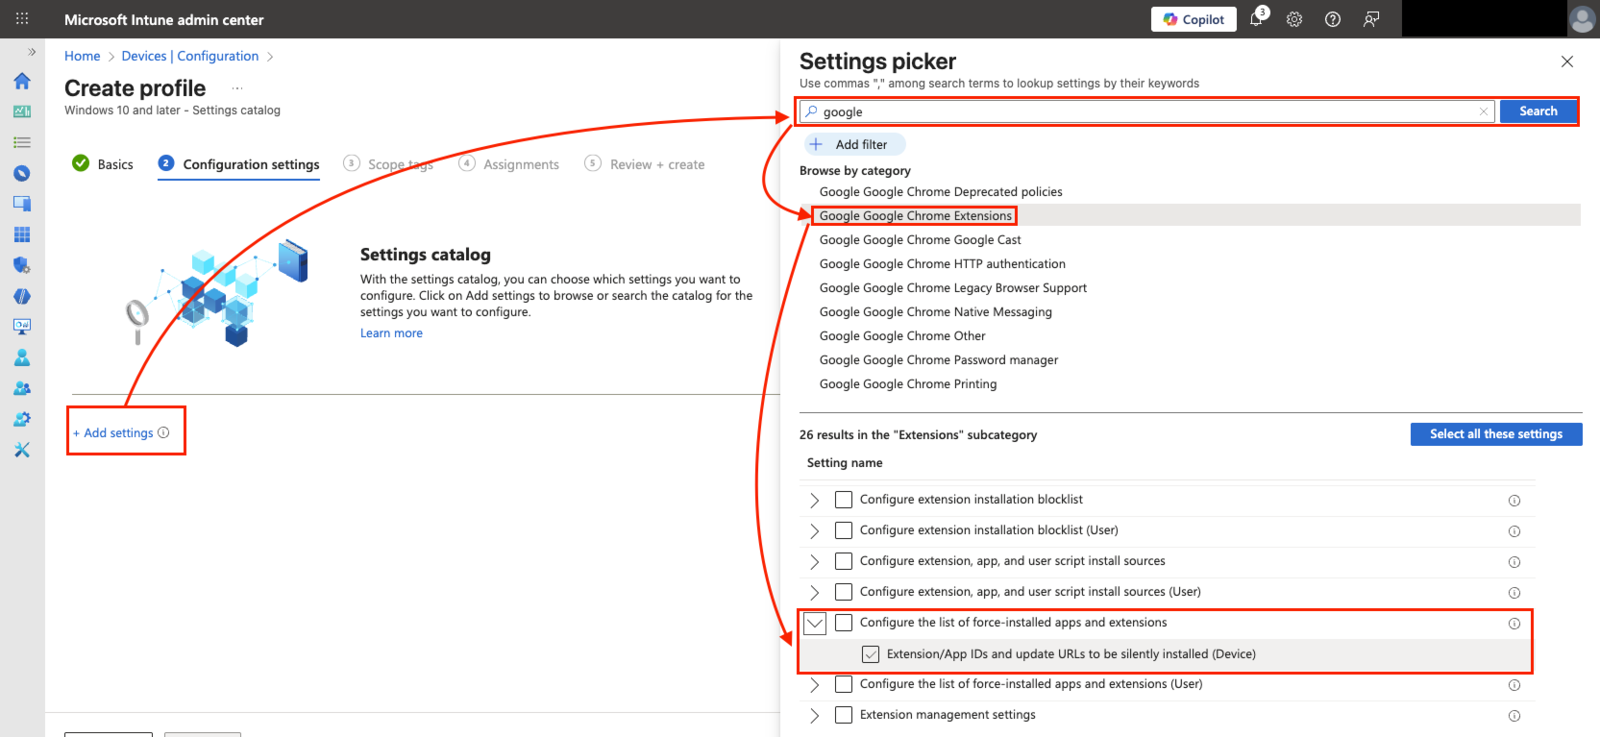Uncheck Extension/App IDs and update URLs (Device)
The image size is (1600, 737).
click(x=871, y=654)
